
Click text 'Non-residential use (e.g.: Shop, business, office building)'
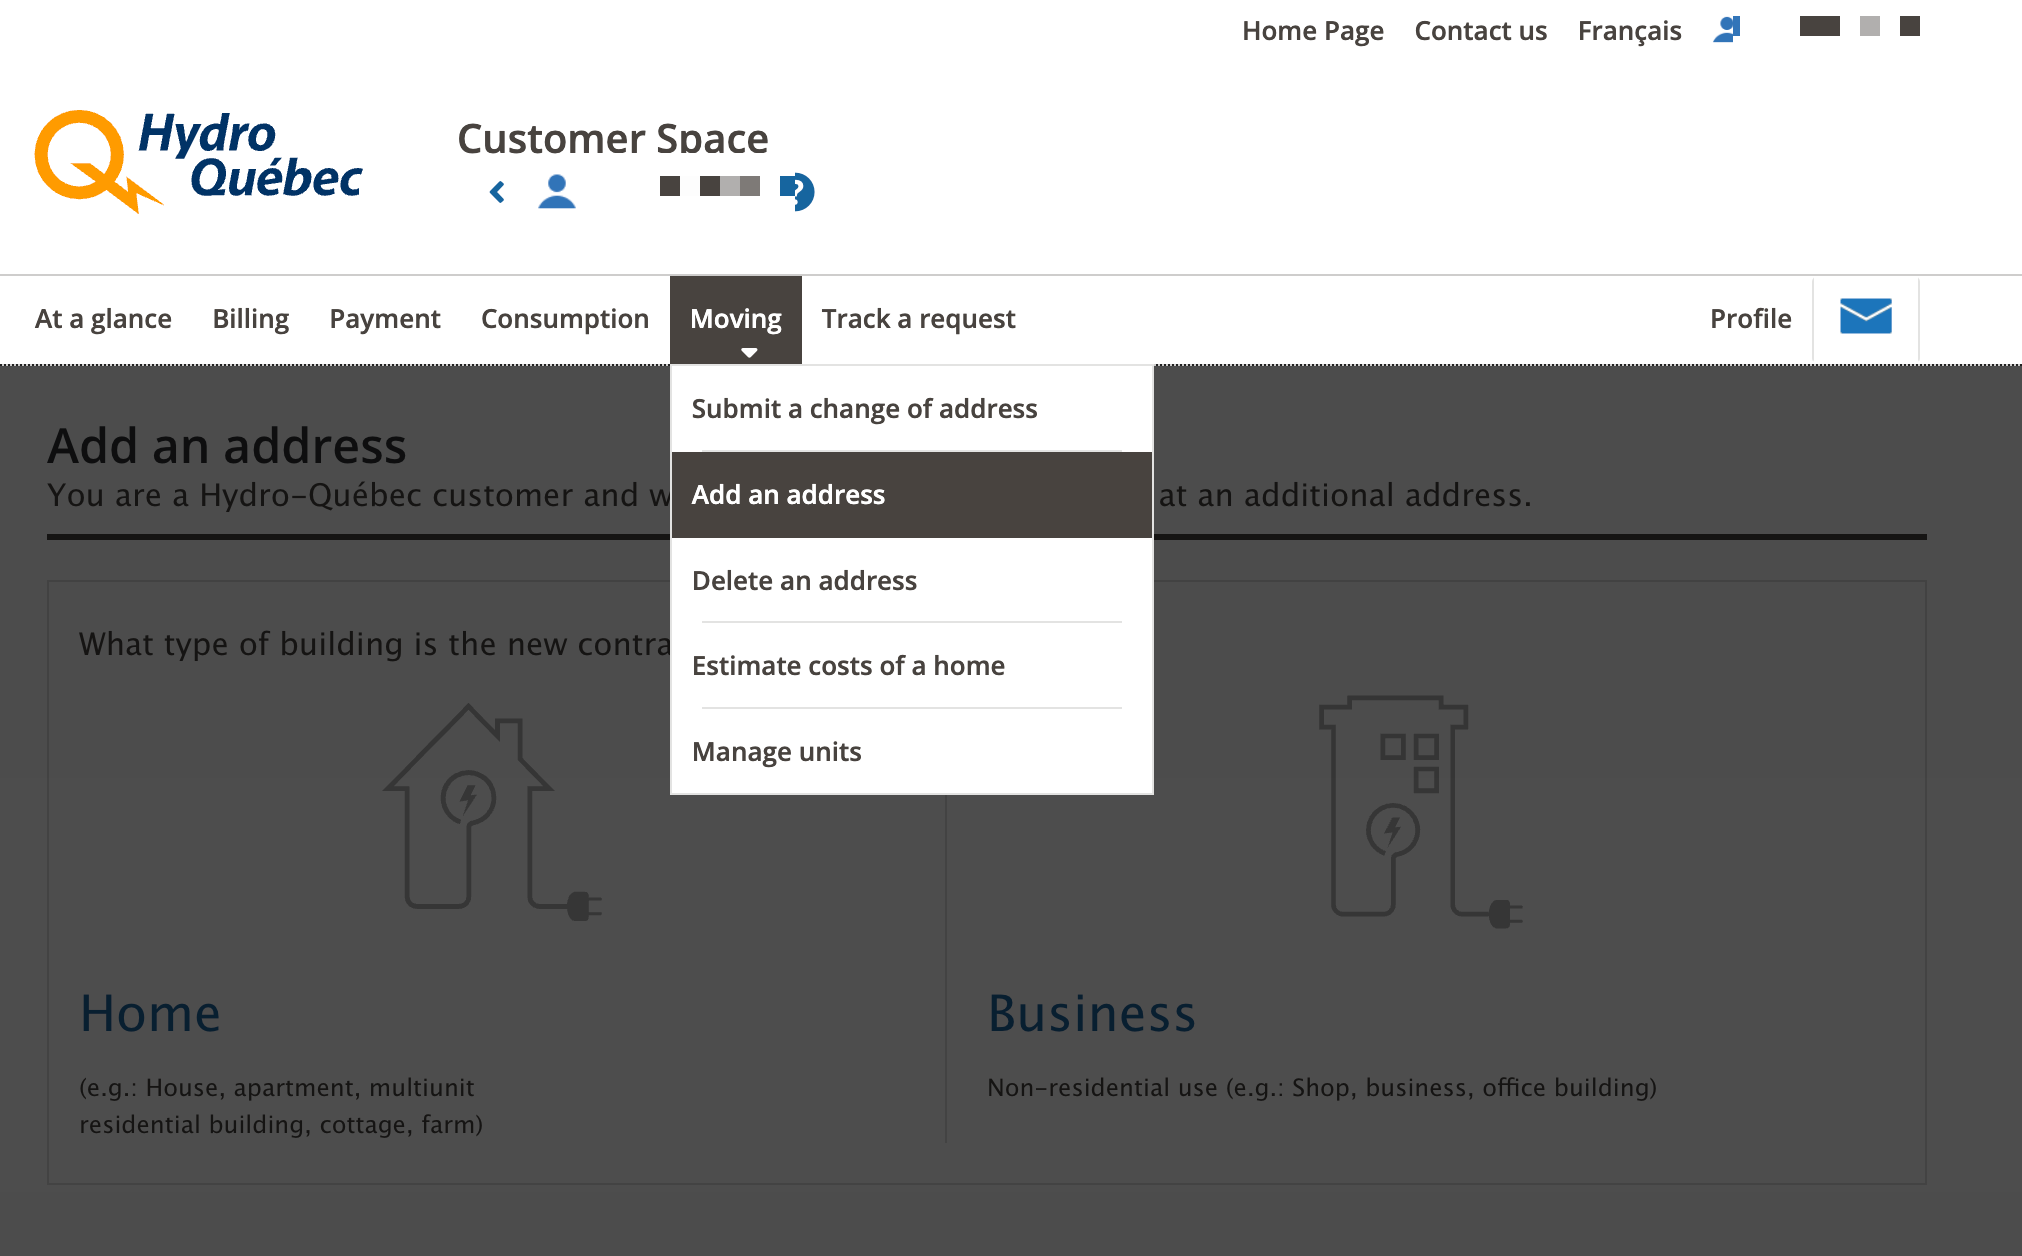pos(1322,1088)
